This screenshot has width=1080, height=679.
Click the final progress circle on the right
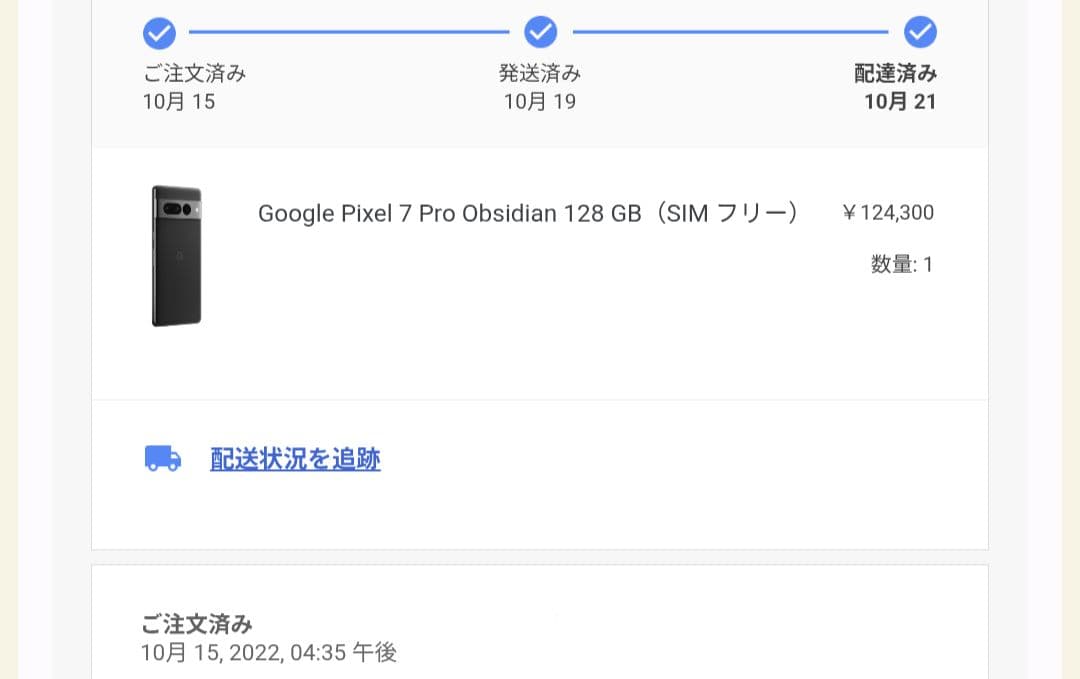point(921,31)
